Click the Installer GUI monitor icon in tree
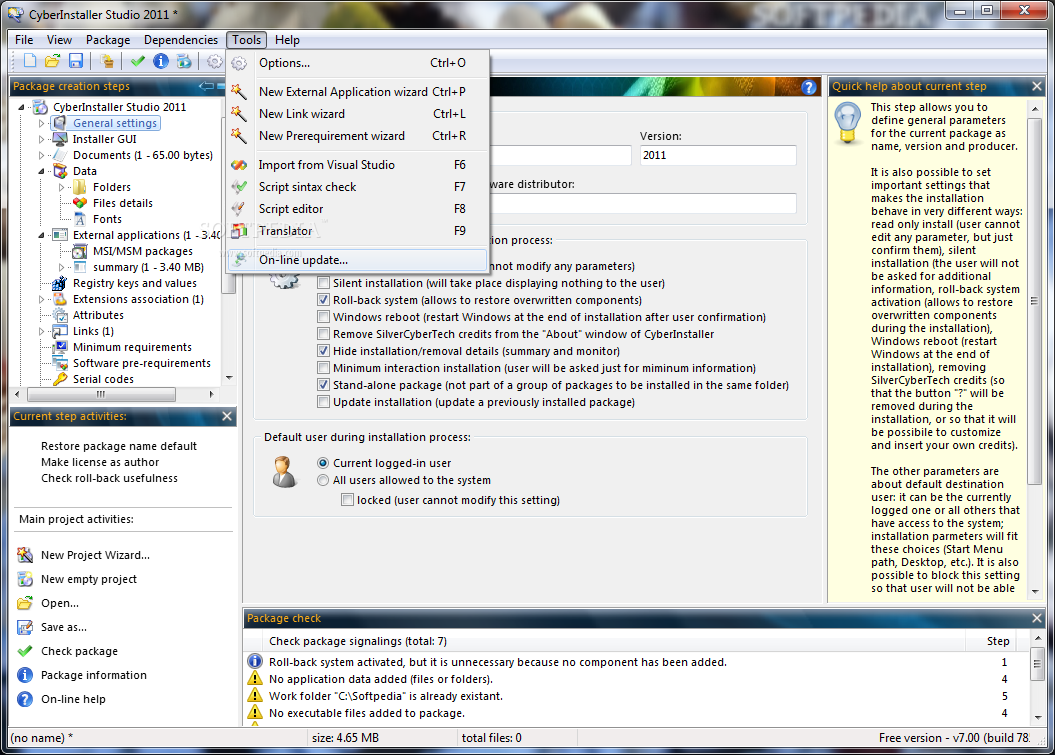This screenshot has height=755, width=1055. pos(61,139)
